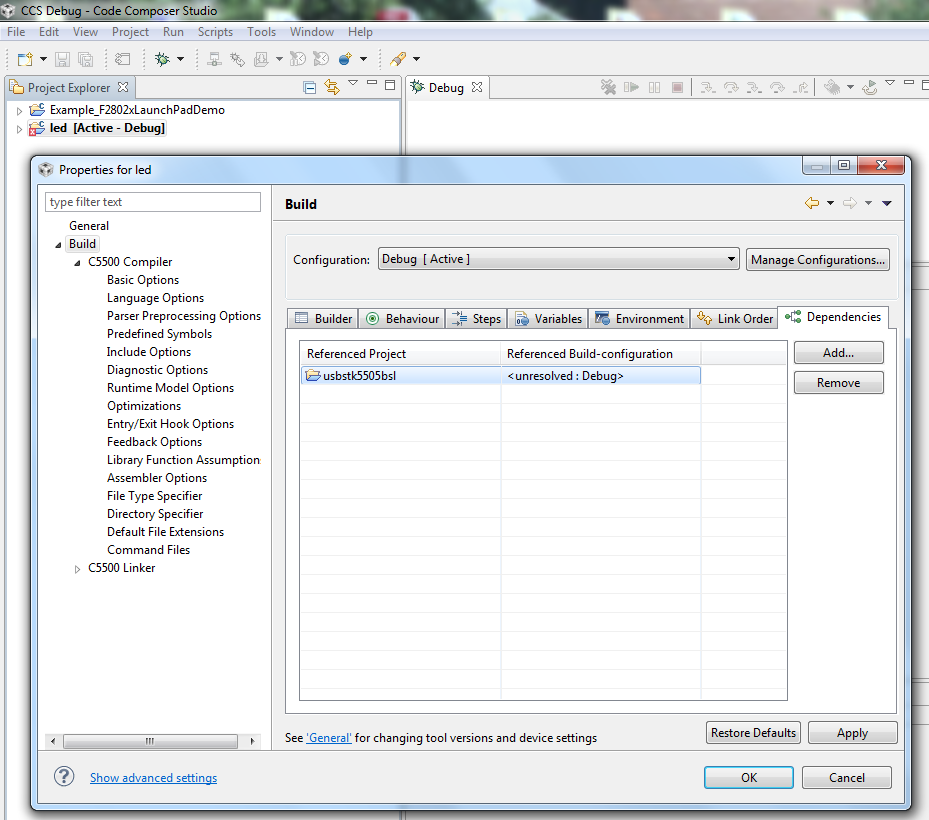Click the New project toolbar icon
Screen dimensions: 929x820
coord(25,59)
